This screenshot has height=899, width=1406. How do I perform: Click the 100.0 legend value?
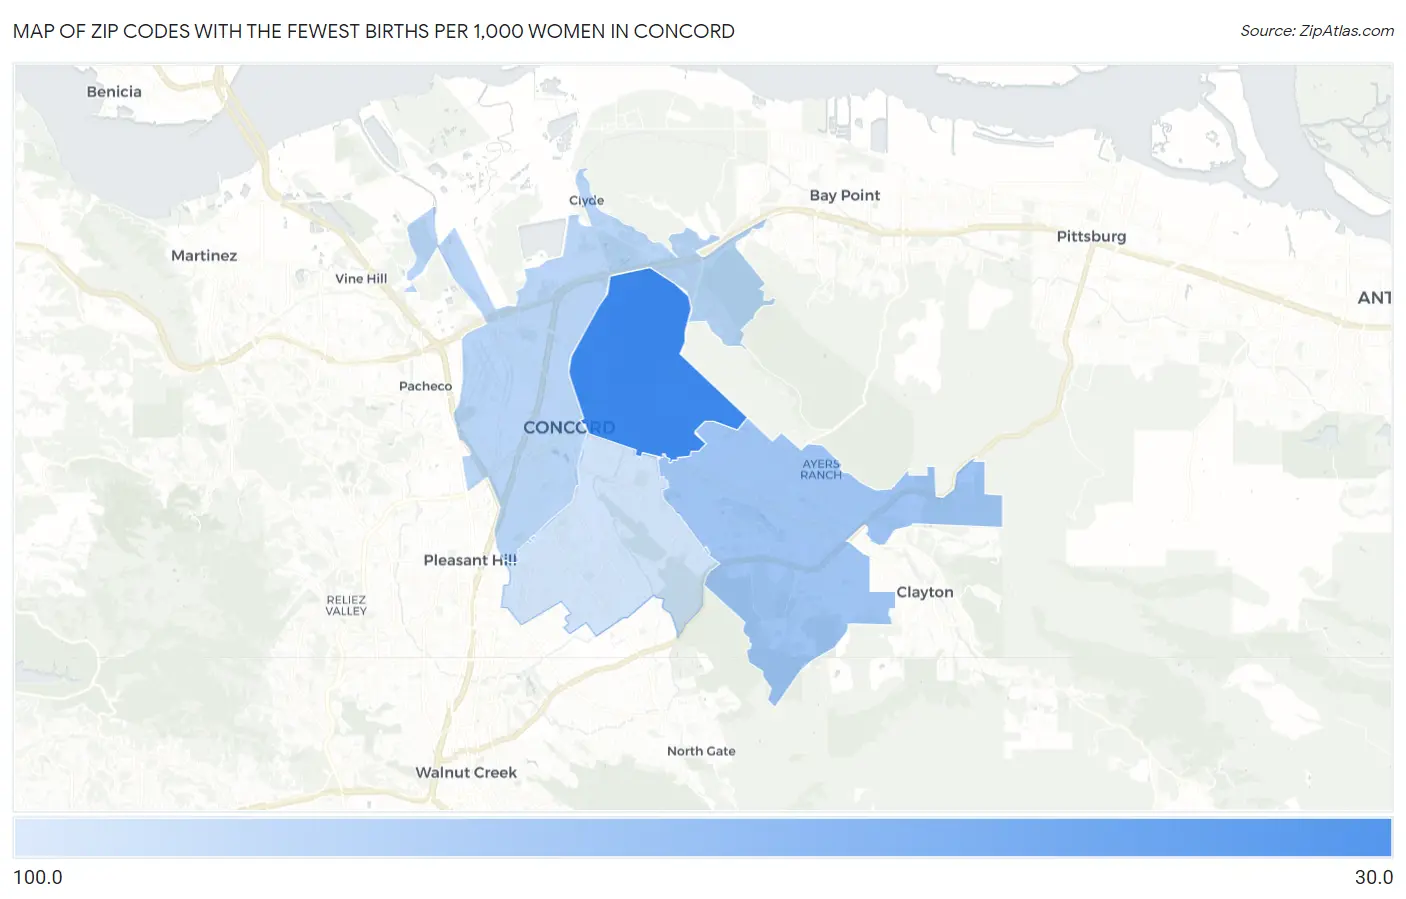[x=38, y=877]
